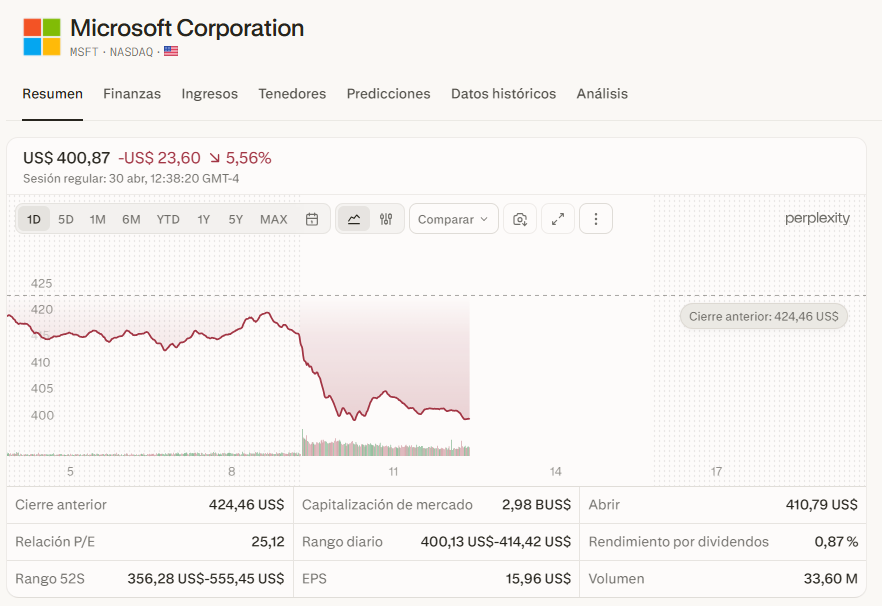The height and width of the screenshot is (606, 882).
Task: Click the current price US$ 400,87
Action: [x=66, y=158]
